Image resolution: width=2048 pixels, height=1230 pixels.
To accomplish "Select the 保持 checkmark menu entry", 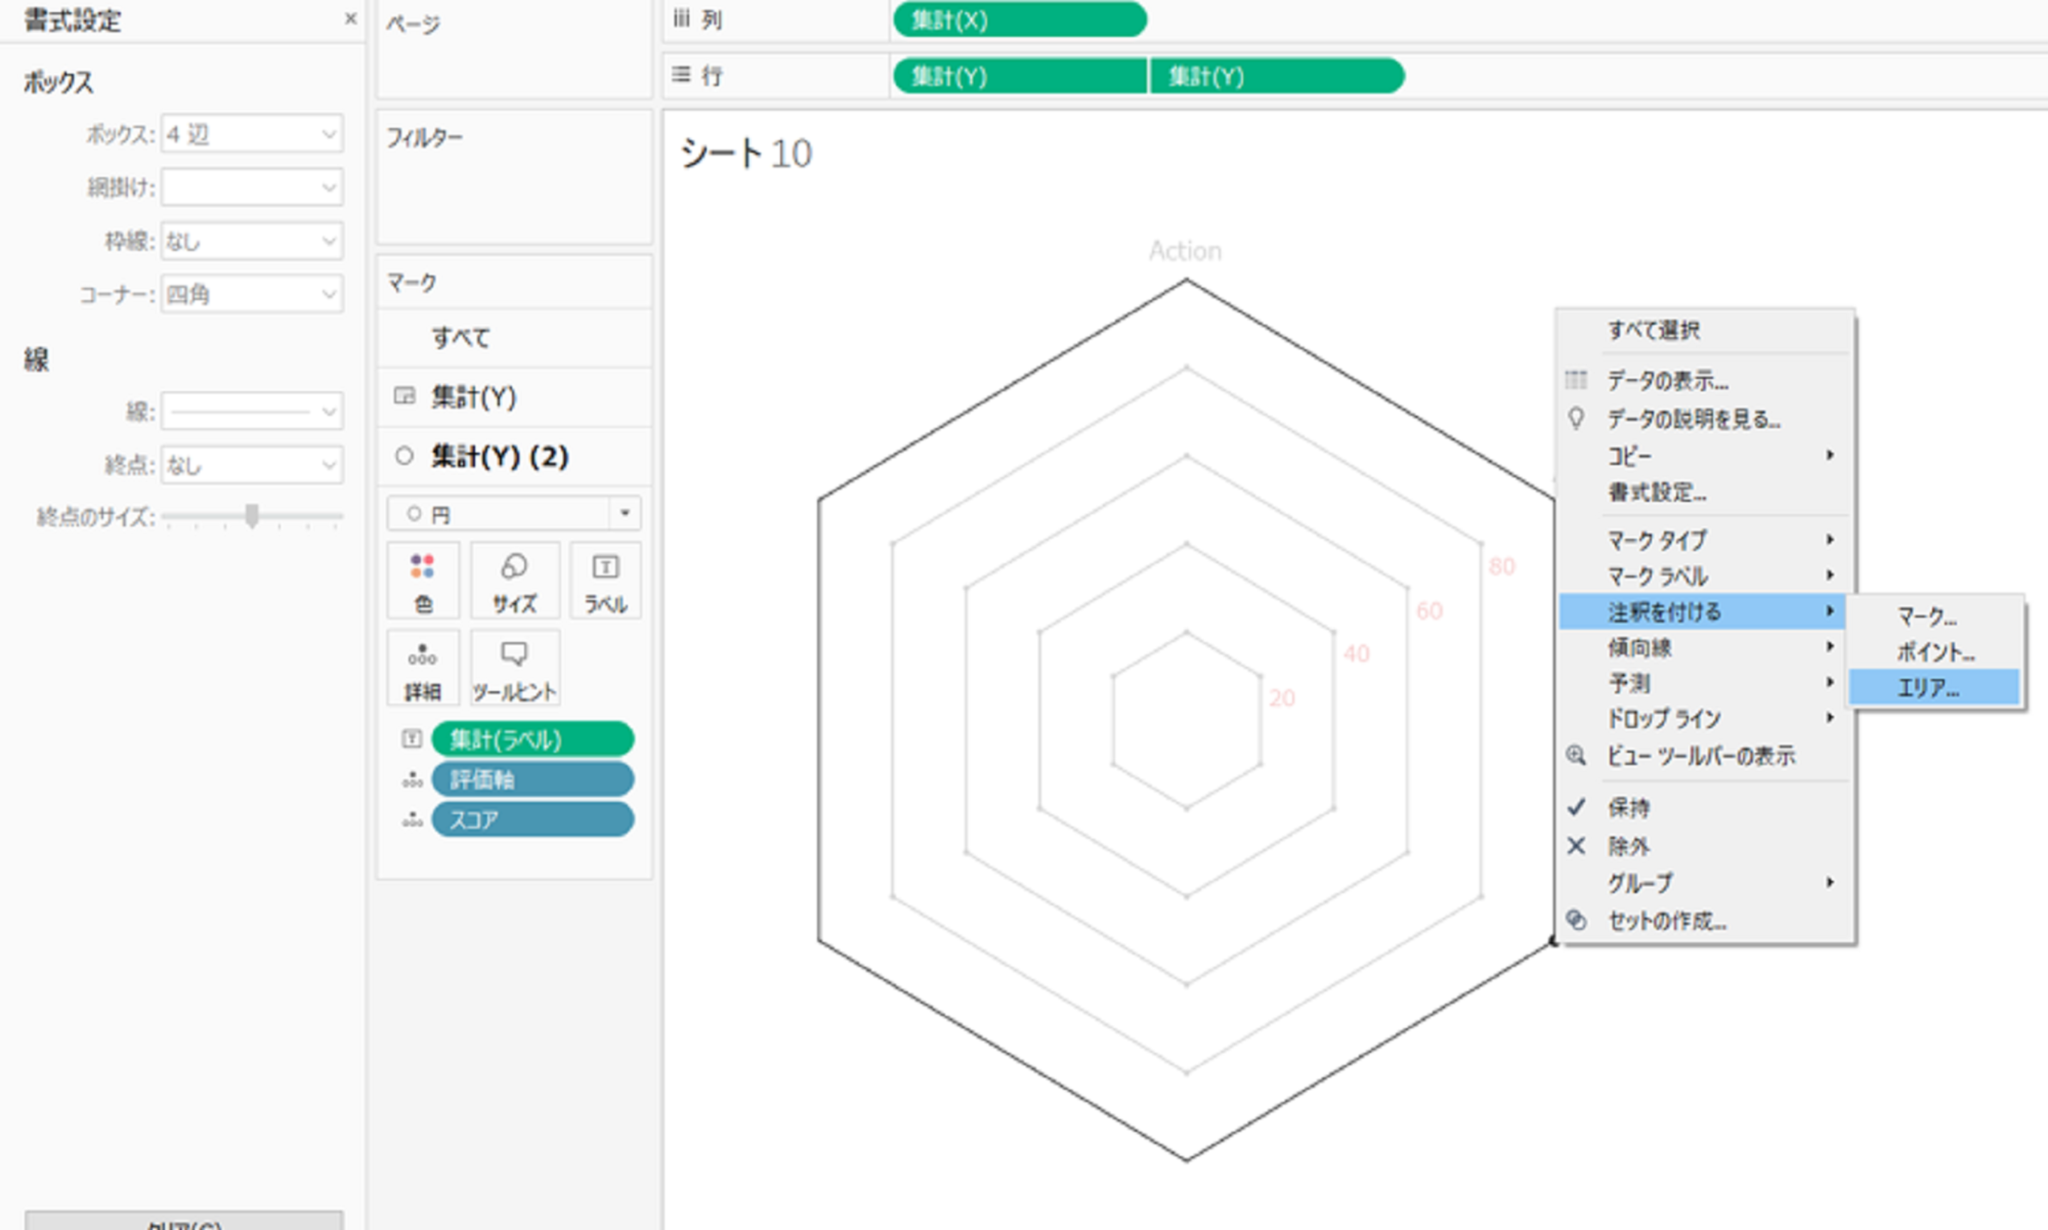I will coord(1628,808).
